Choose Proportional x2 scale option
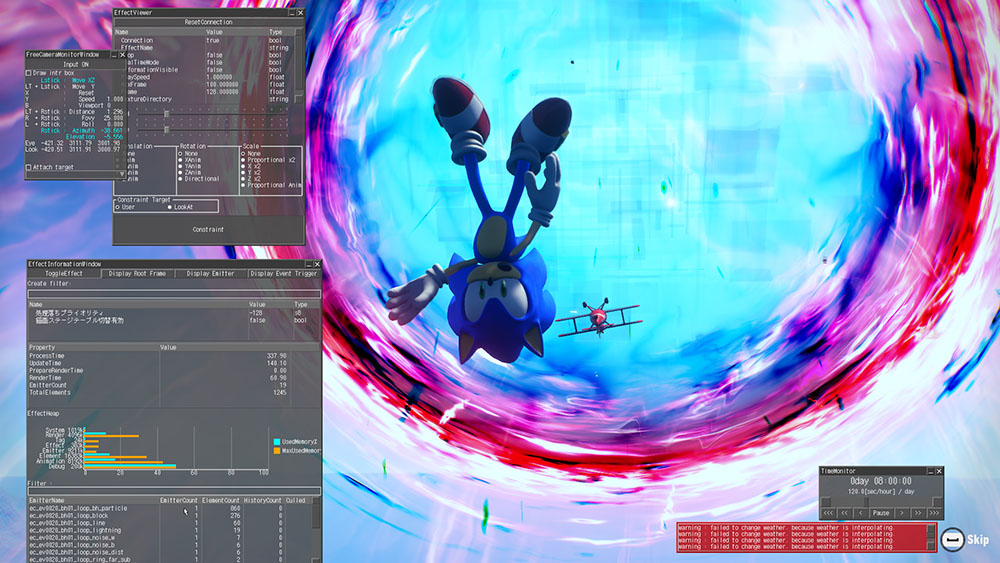The width and height of the screenshot is (1000, 563). pyautogui.click(x=243, y=160)
